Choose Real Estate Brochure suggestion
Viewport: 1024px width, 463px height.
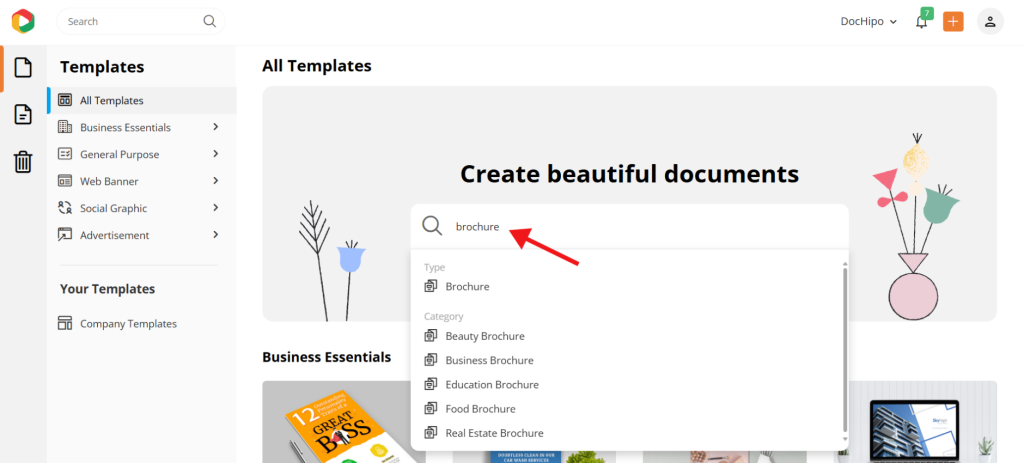(494, 433)
